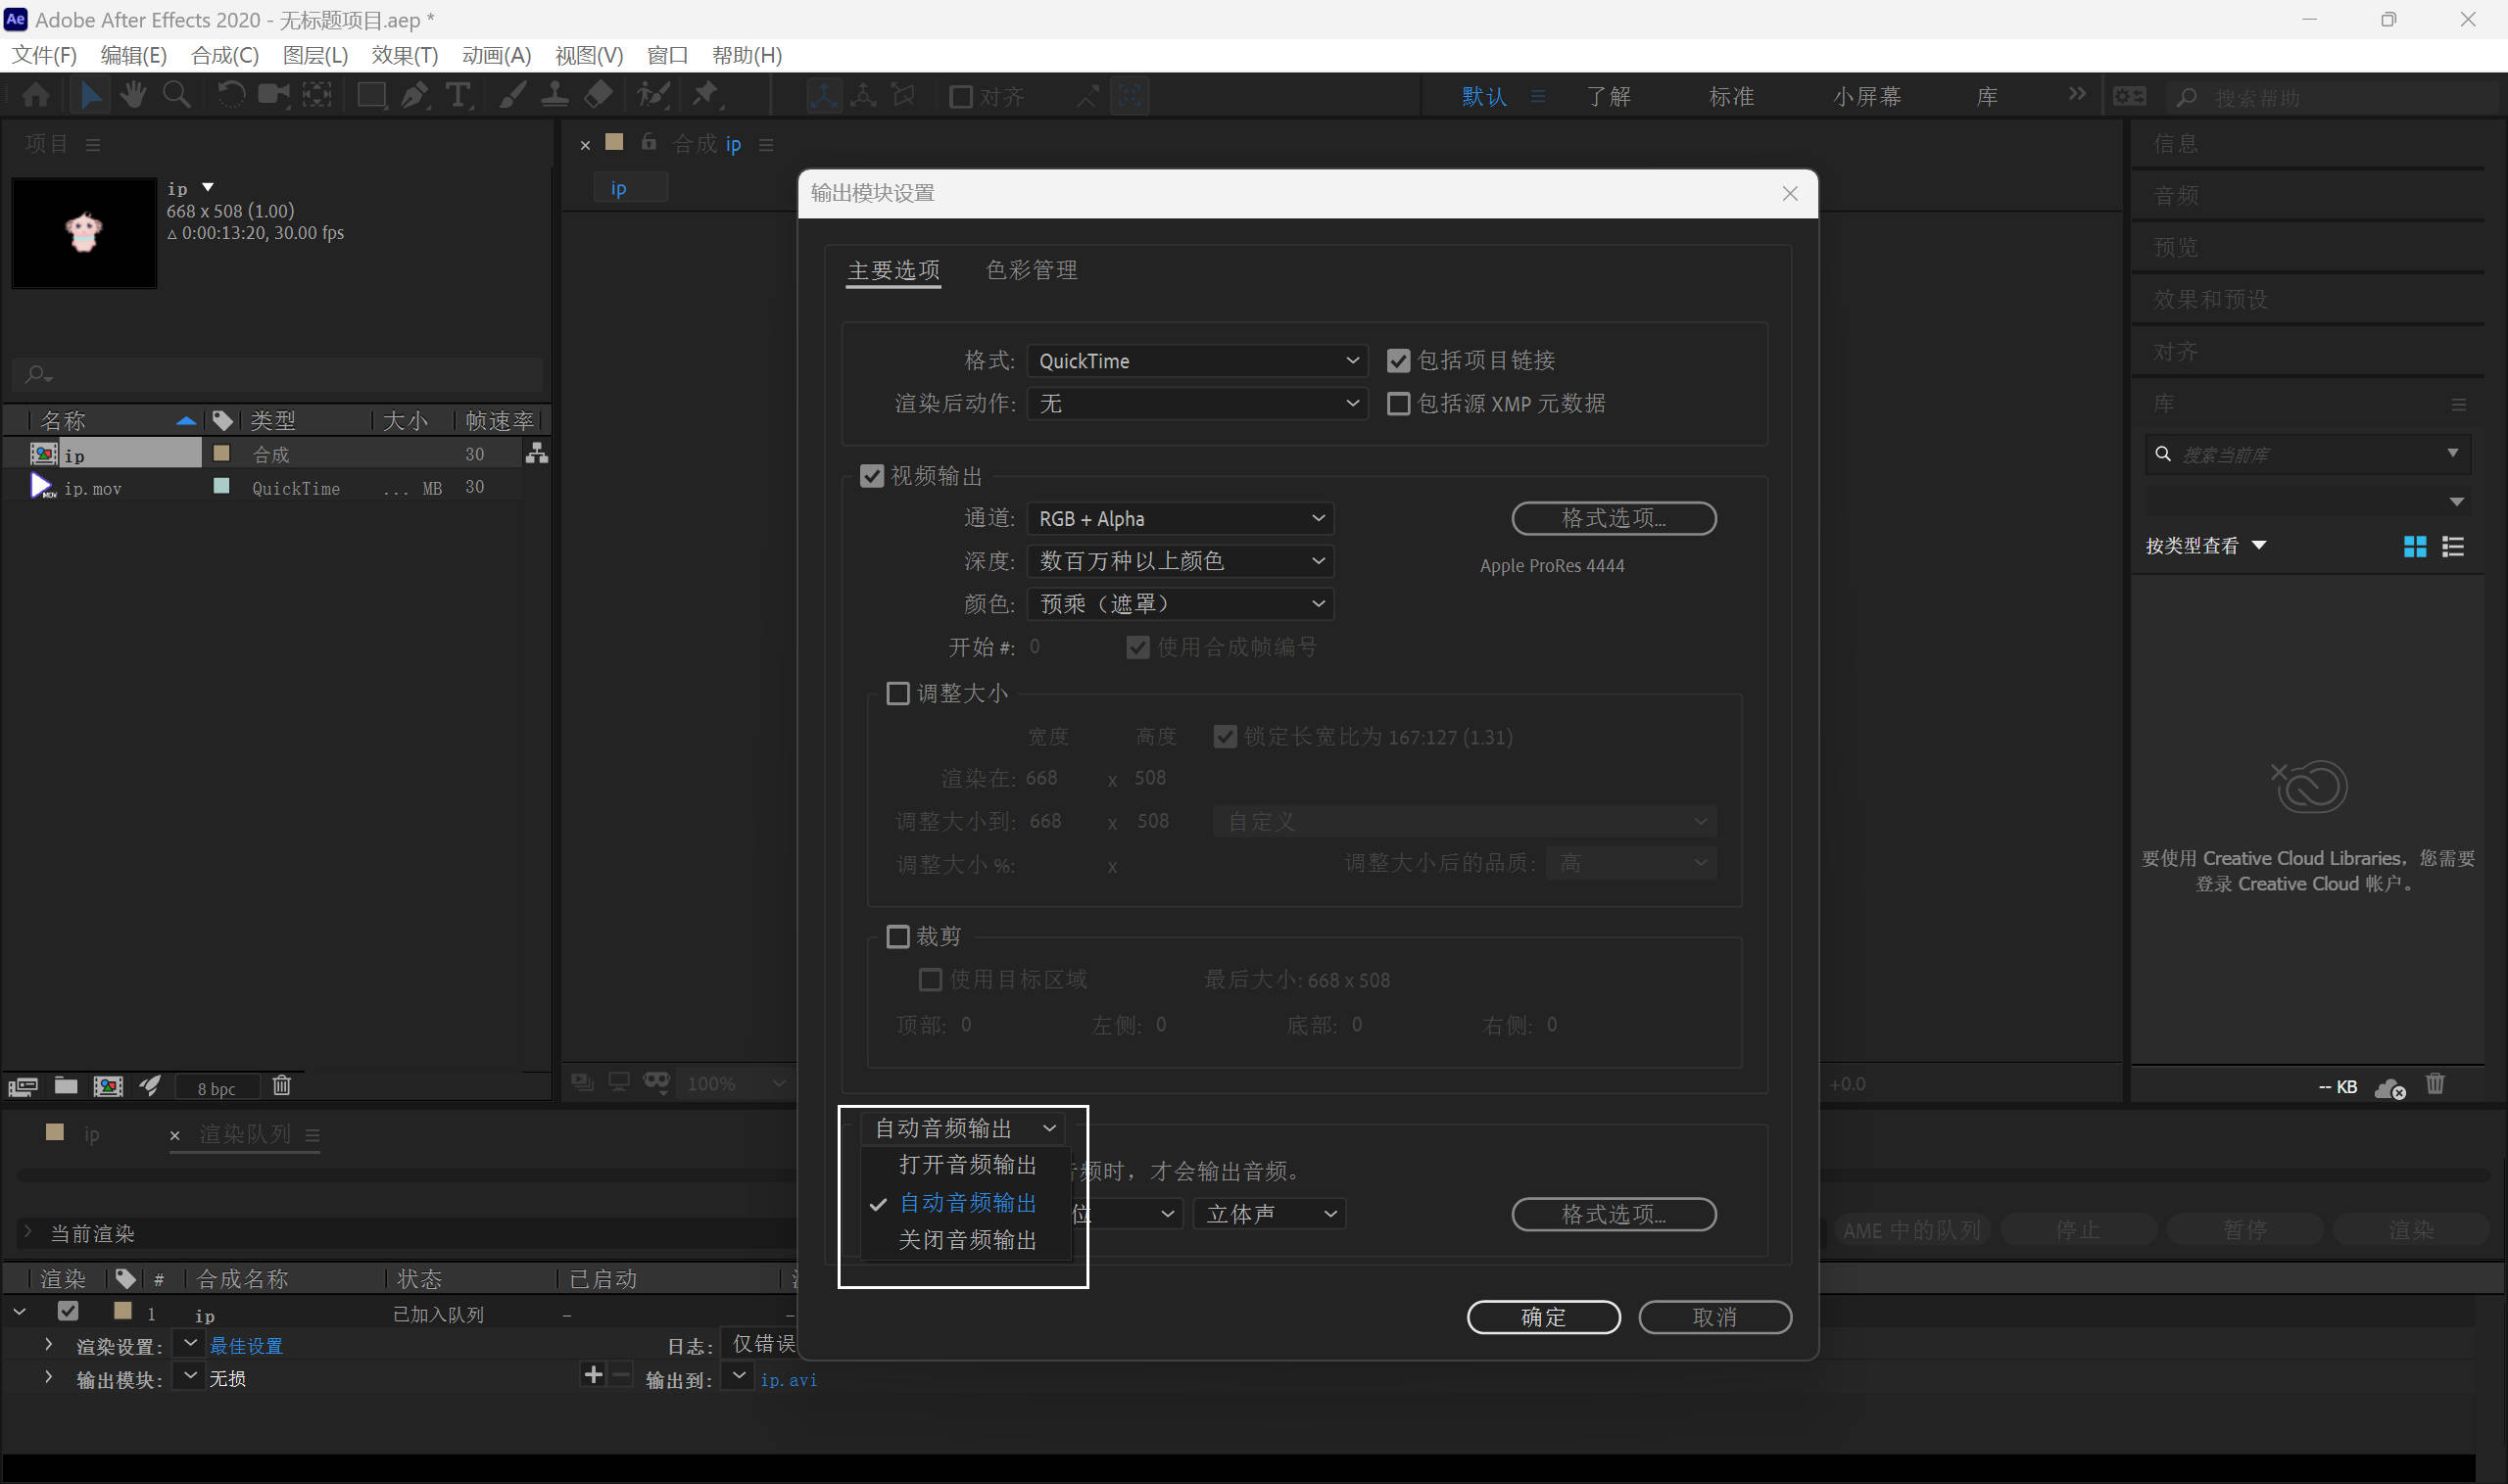Click the project panel search field

click(280, 375)
